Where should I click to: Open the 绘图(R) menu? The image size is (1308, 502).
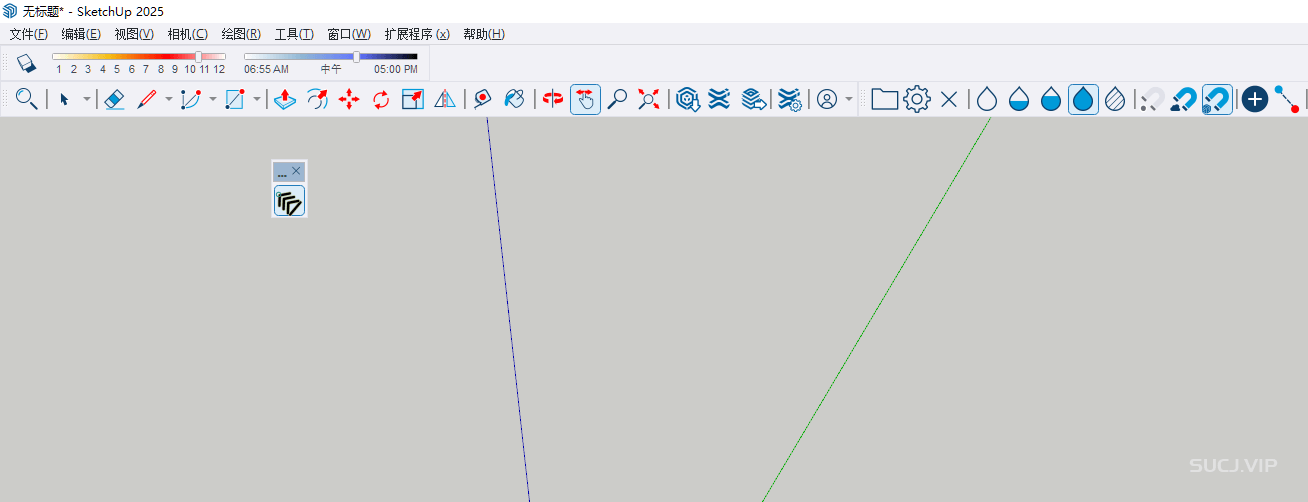pos(241,34)
